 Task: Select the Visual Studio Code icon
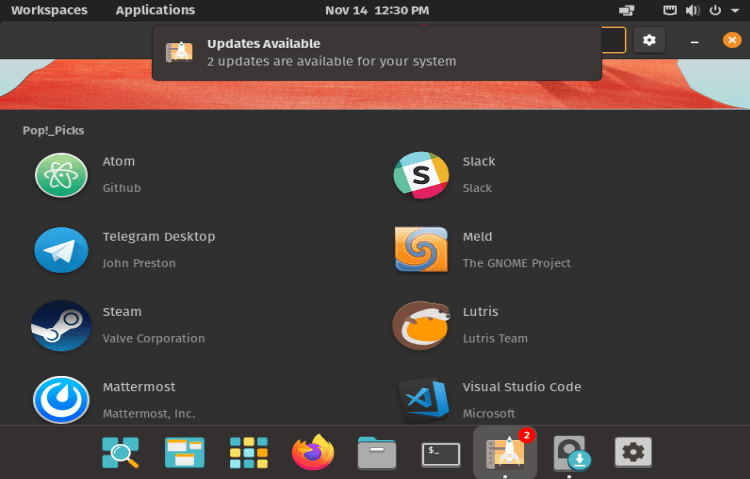(425, 400)
